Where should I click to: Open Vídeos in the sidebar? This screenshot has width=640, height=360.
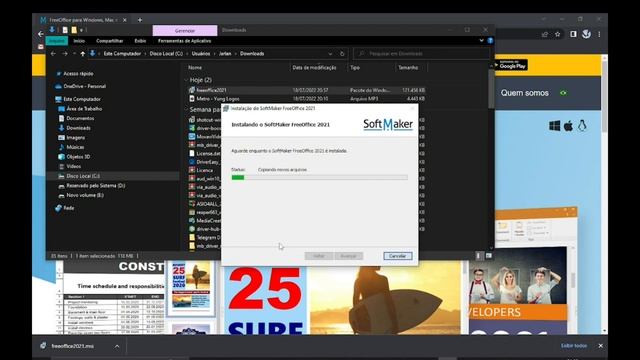coord(73,166)
